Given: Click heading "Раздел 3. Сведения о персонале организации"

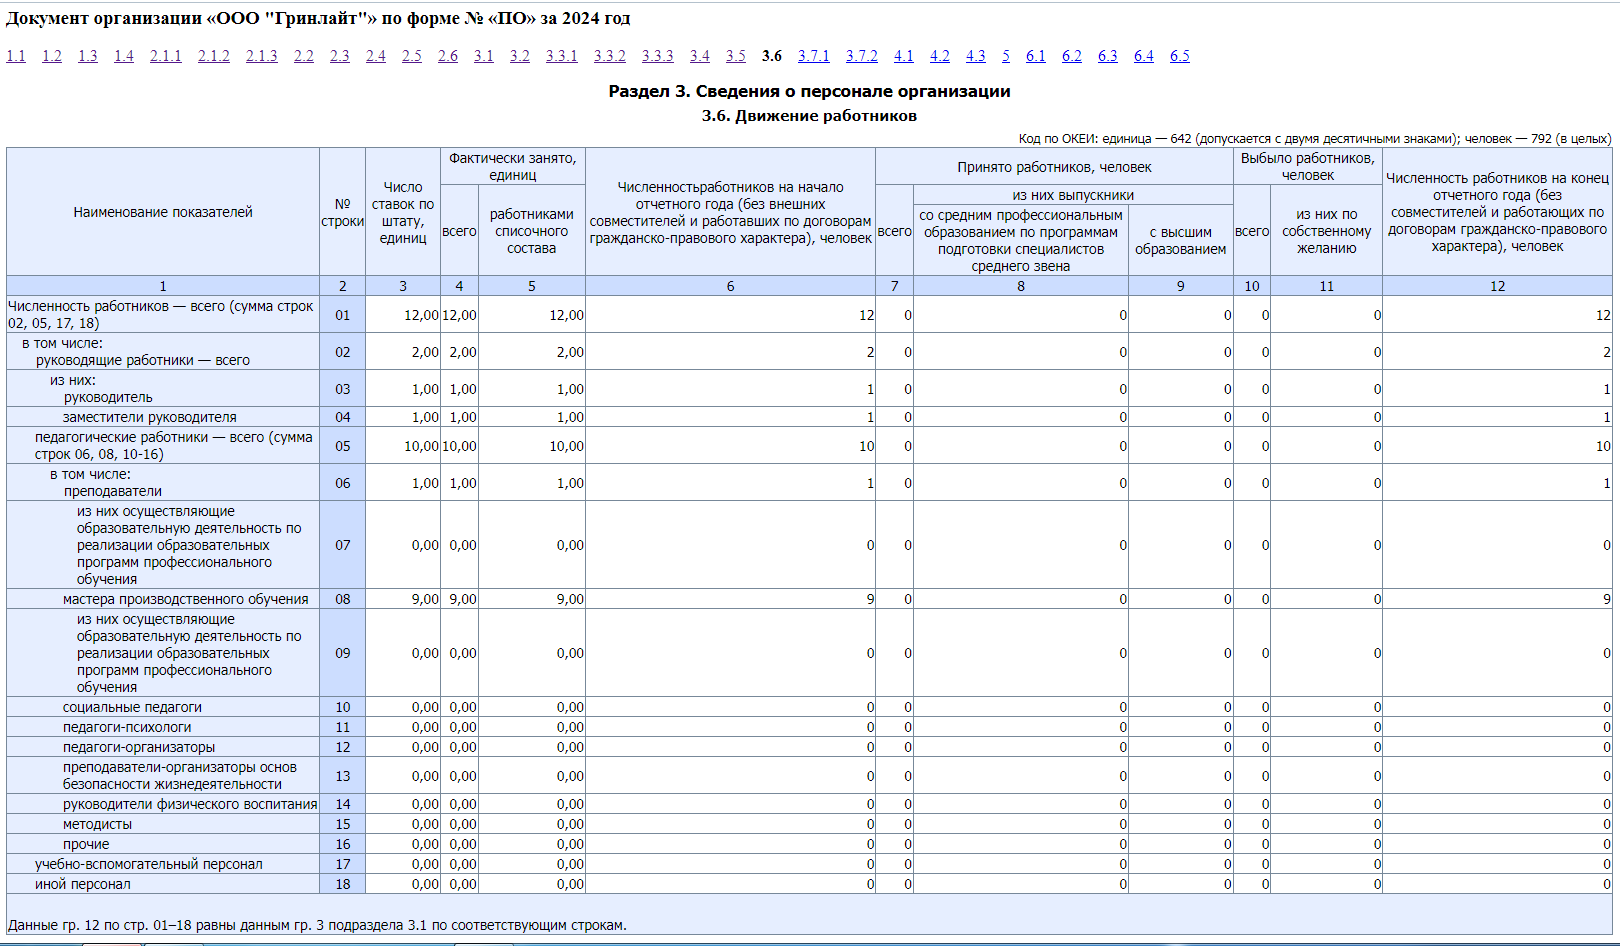Looking at the screenshot, I should click(809, 91).
